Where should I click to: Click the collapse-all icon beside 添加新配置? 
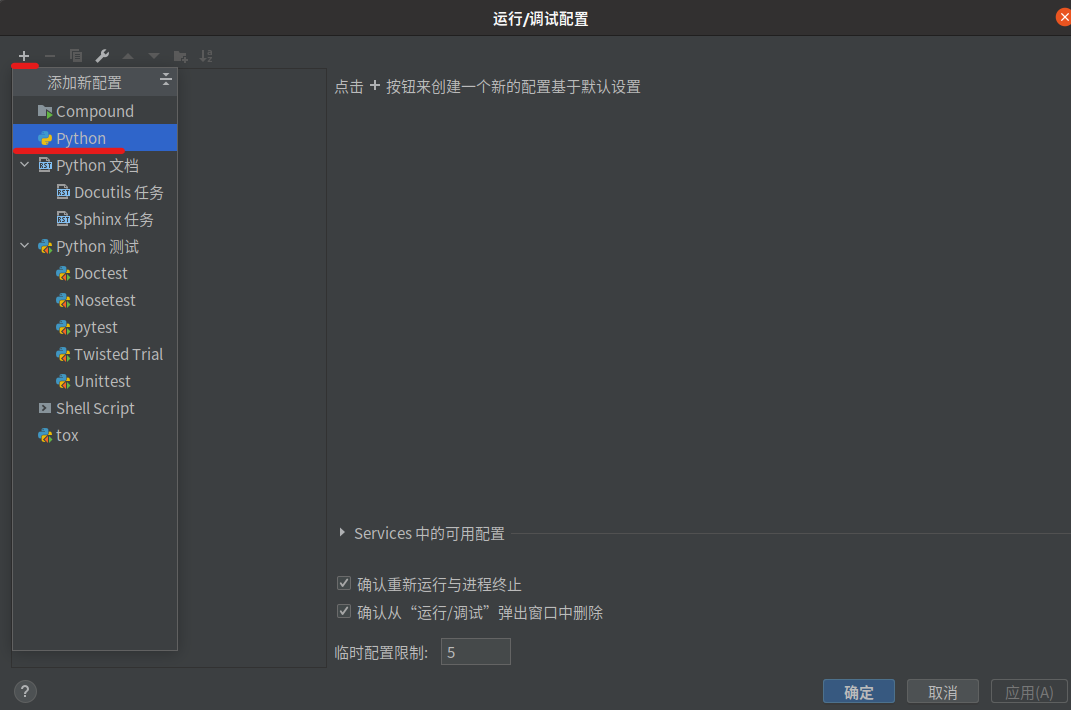coord(165,78)
